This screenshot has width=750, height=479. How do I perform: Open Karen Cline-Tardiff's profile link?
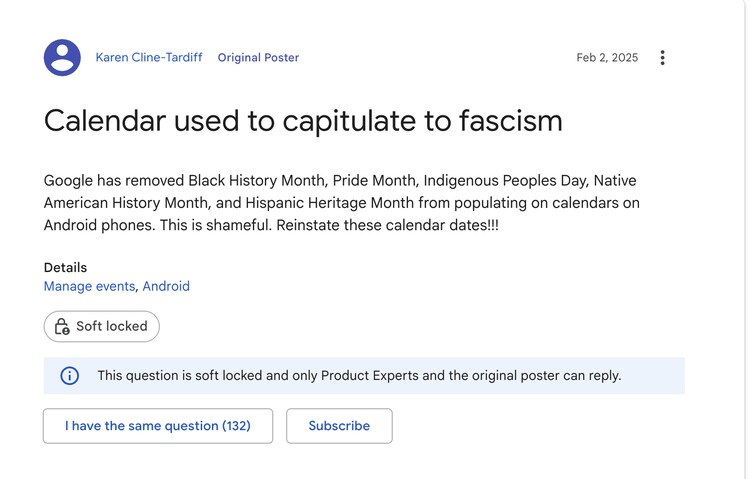[x=149, y=58]
